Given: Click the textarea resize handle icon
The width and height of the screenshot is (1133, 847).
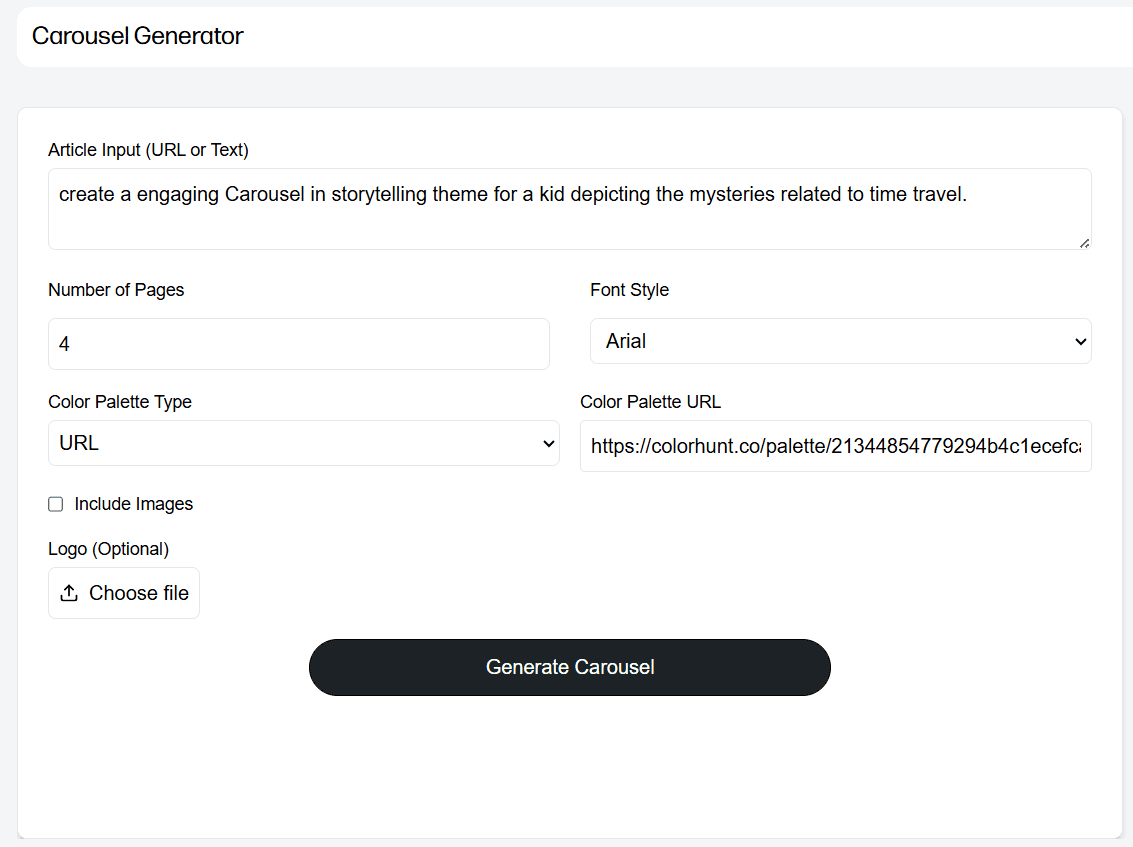Looking at the screenshot, I should coord(1084,244).
